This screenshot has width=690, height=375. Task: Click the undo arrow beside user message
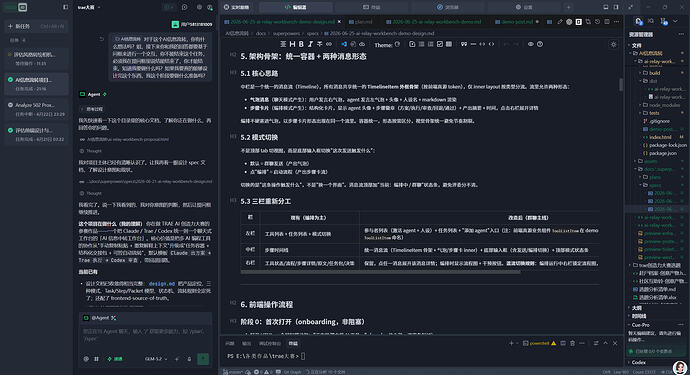(102, 39)
